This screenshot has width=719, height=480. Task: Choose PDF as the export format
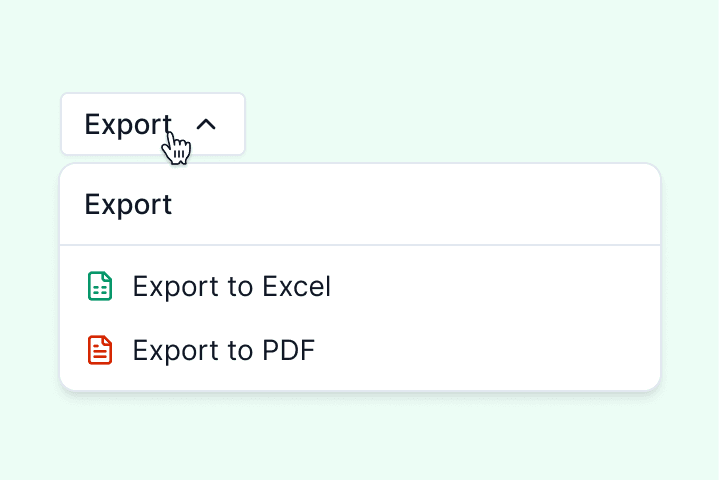coord(224,350)
